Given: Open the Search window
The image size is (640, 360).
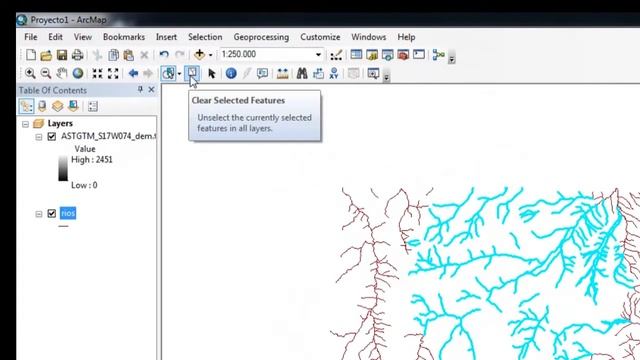Looking at the screenshot, I should coord(387,55).
